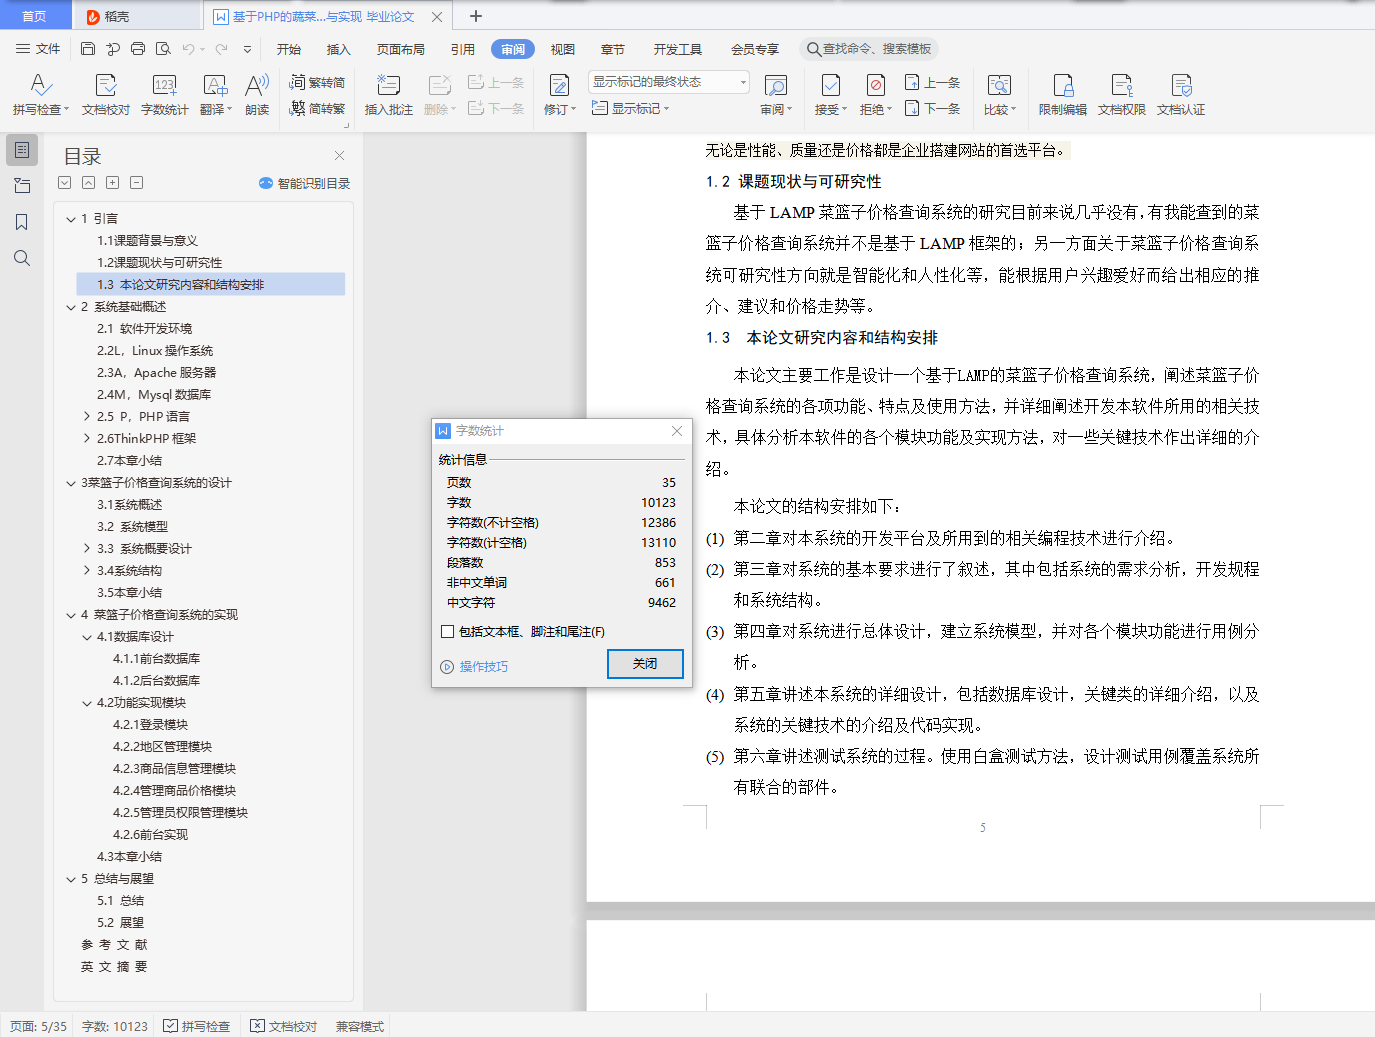The height and width of the screenshot is (1037, 1375).
Task: Click the plus box icon in 目录 panel header
Action: (113, 183)
